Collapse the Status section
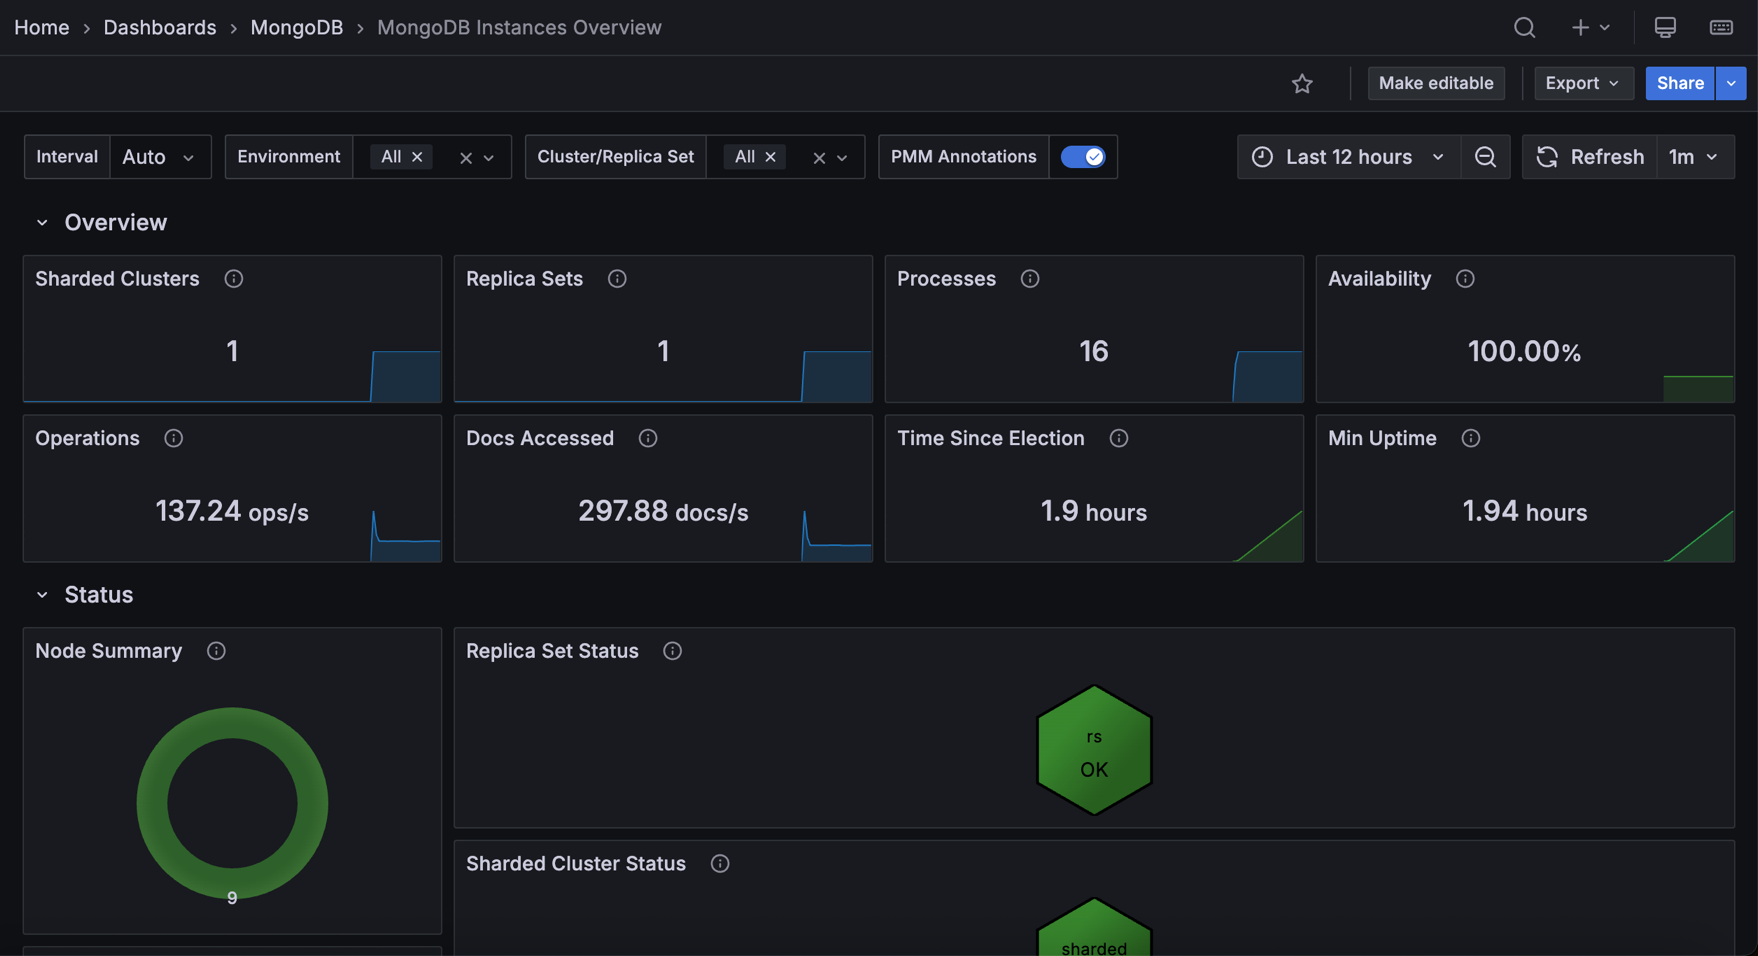Image resolution: width=1758 pixels, height=956 pixels. (42, 595)
